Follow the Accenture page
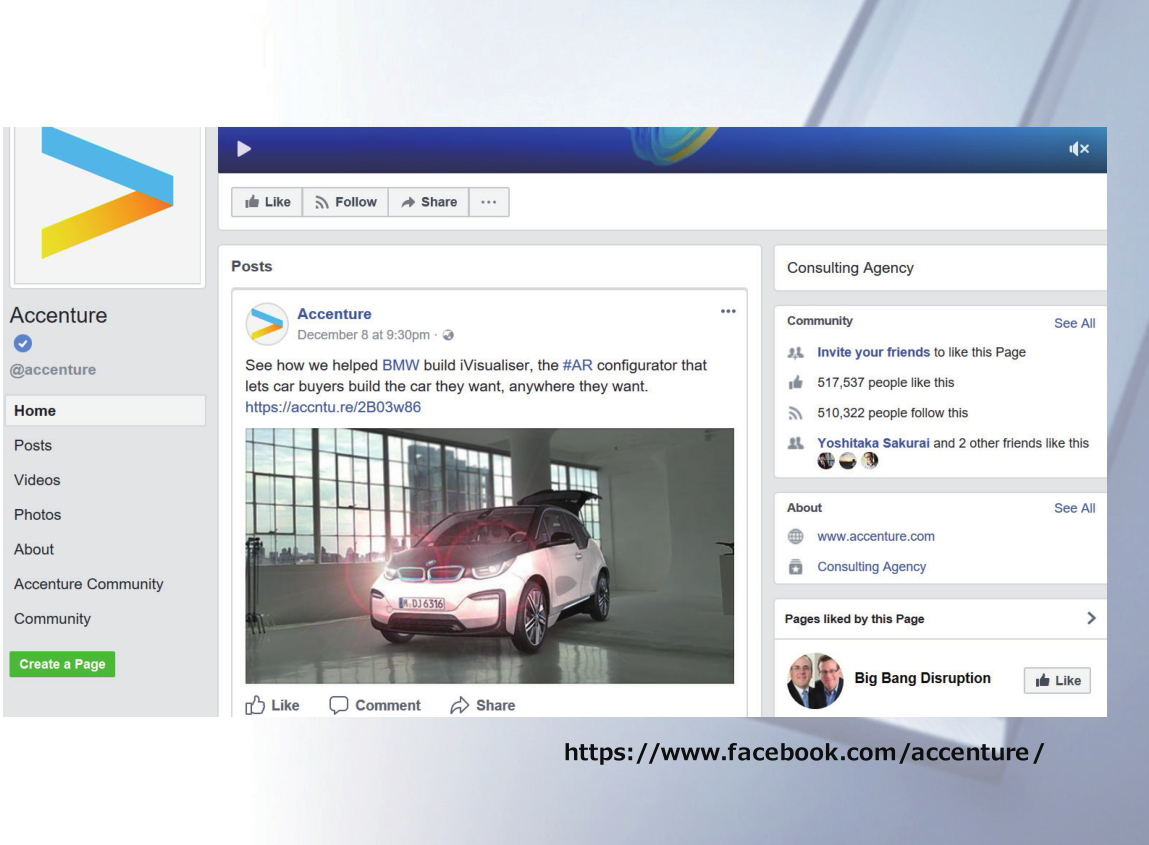 pos(345,202)
